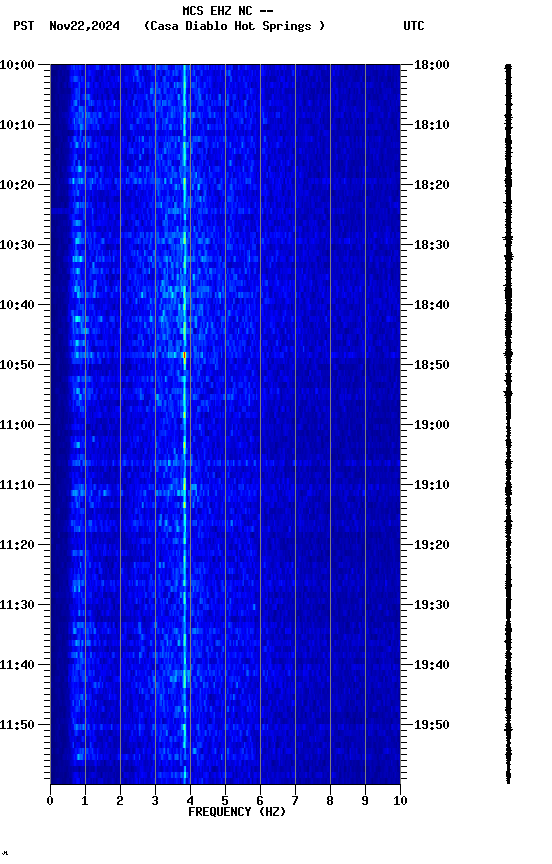
Task: Click the '10:50' PST time label
Action: pos(17,365)
